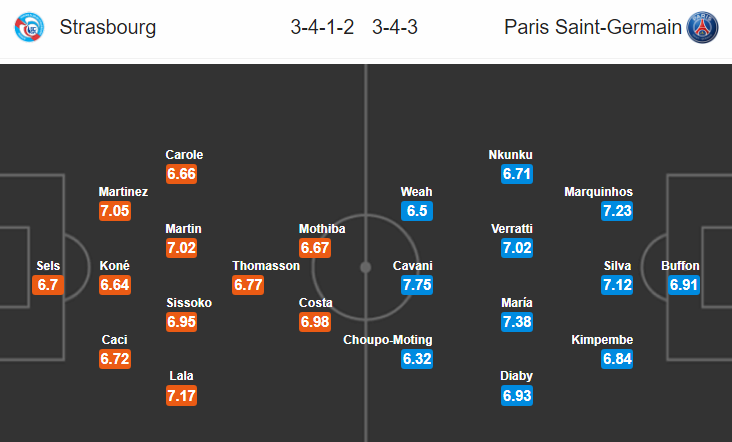
Task: Click Marquinhos' 7.23 rating badge
Action: [x=617, y=211]
